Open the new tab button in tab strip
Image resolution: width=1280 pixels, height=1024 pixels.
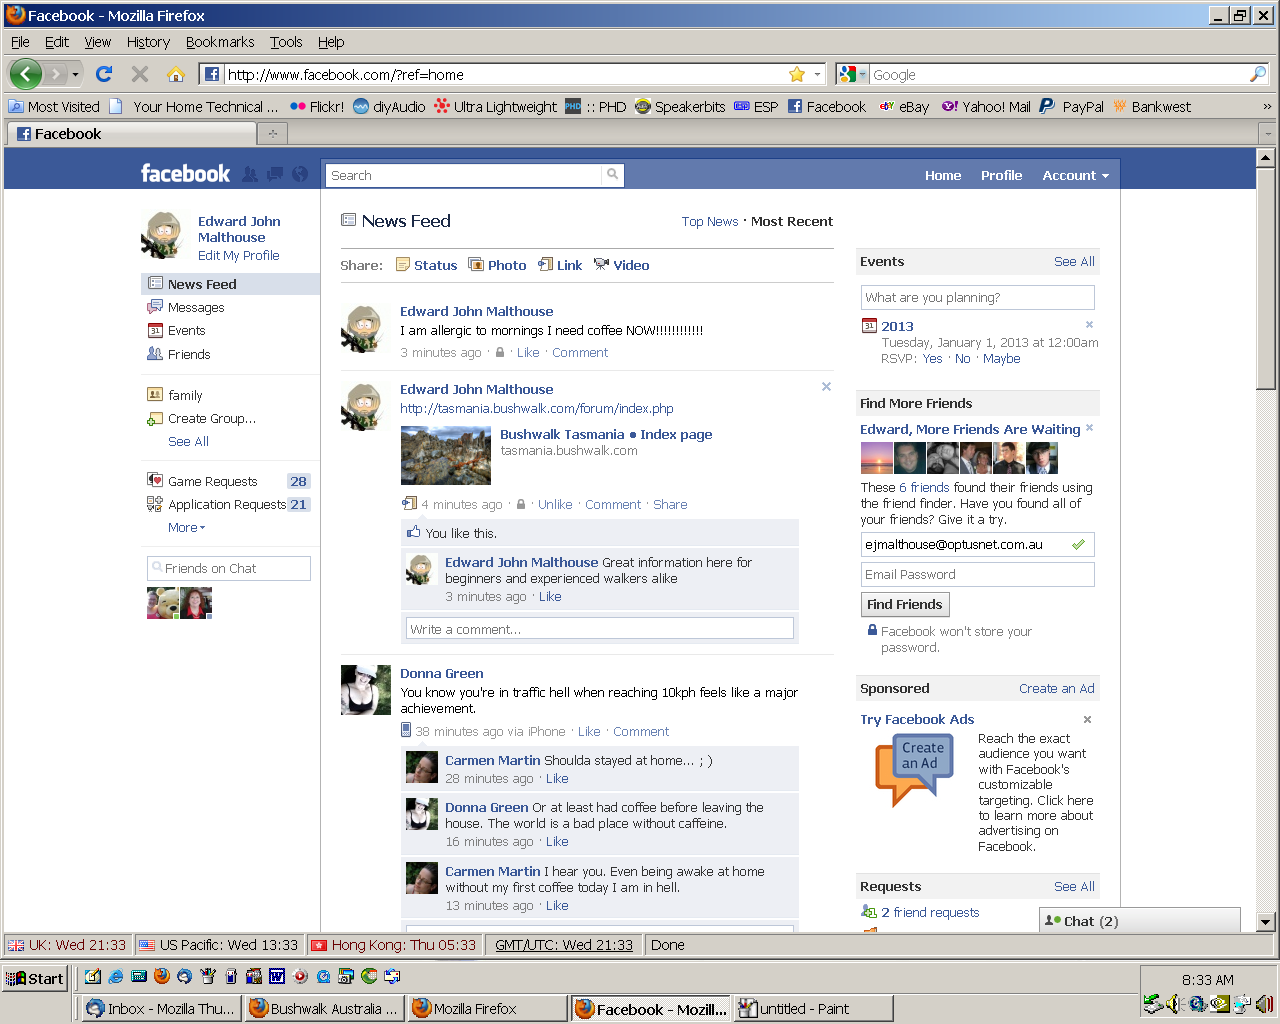pyautogui.click(x=272, y=133)
